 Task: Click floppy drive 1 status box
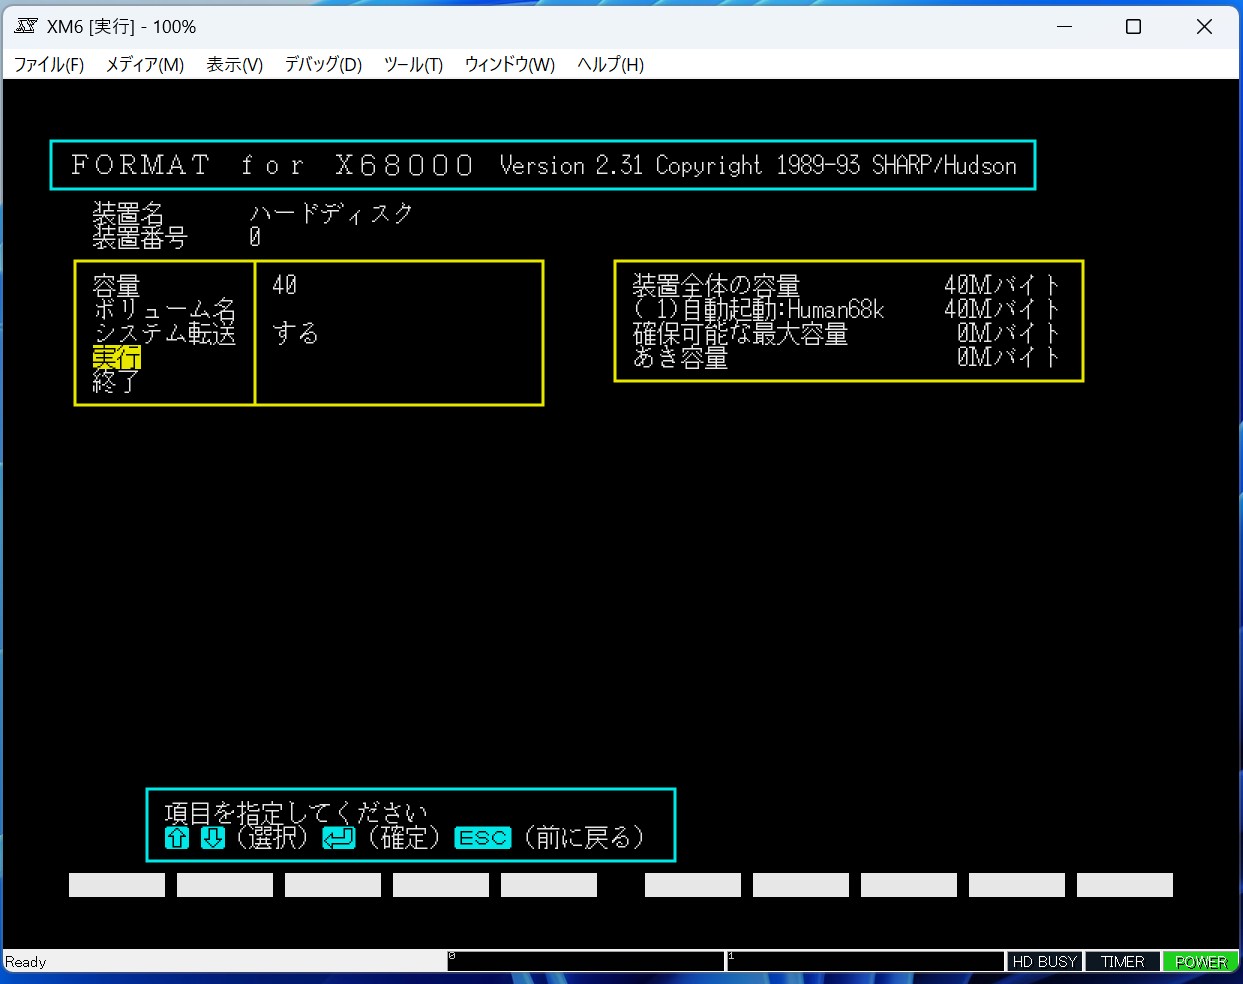point(865,962)
